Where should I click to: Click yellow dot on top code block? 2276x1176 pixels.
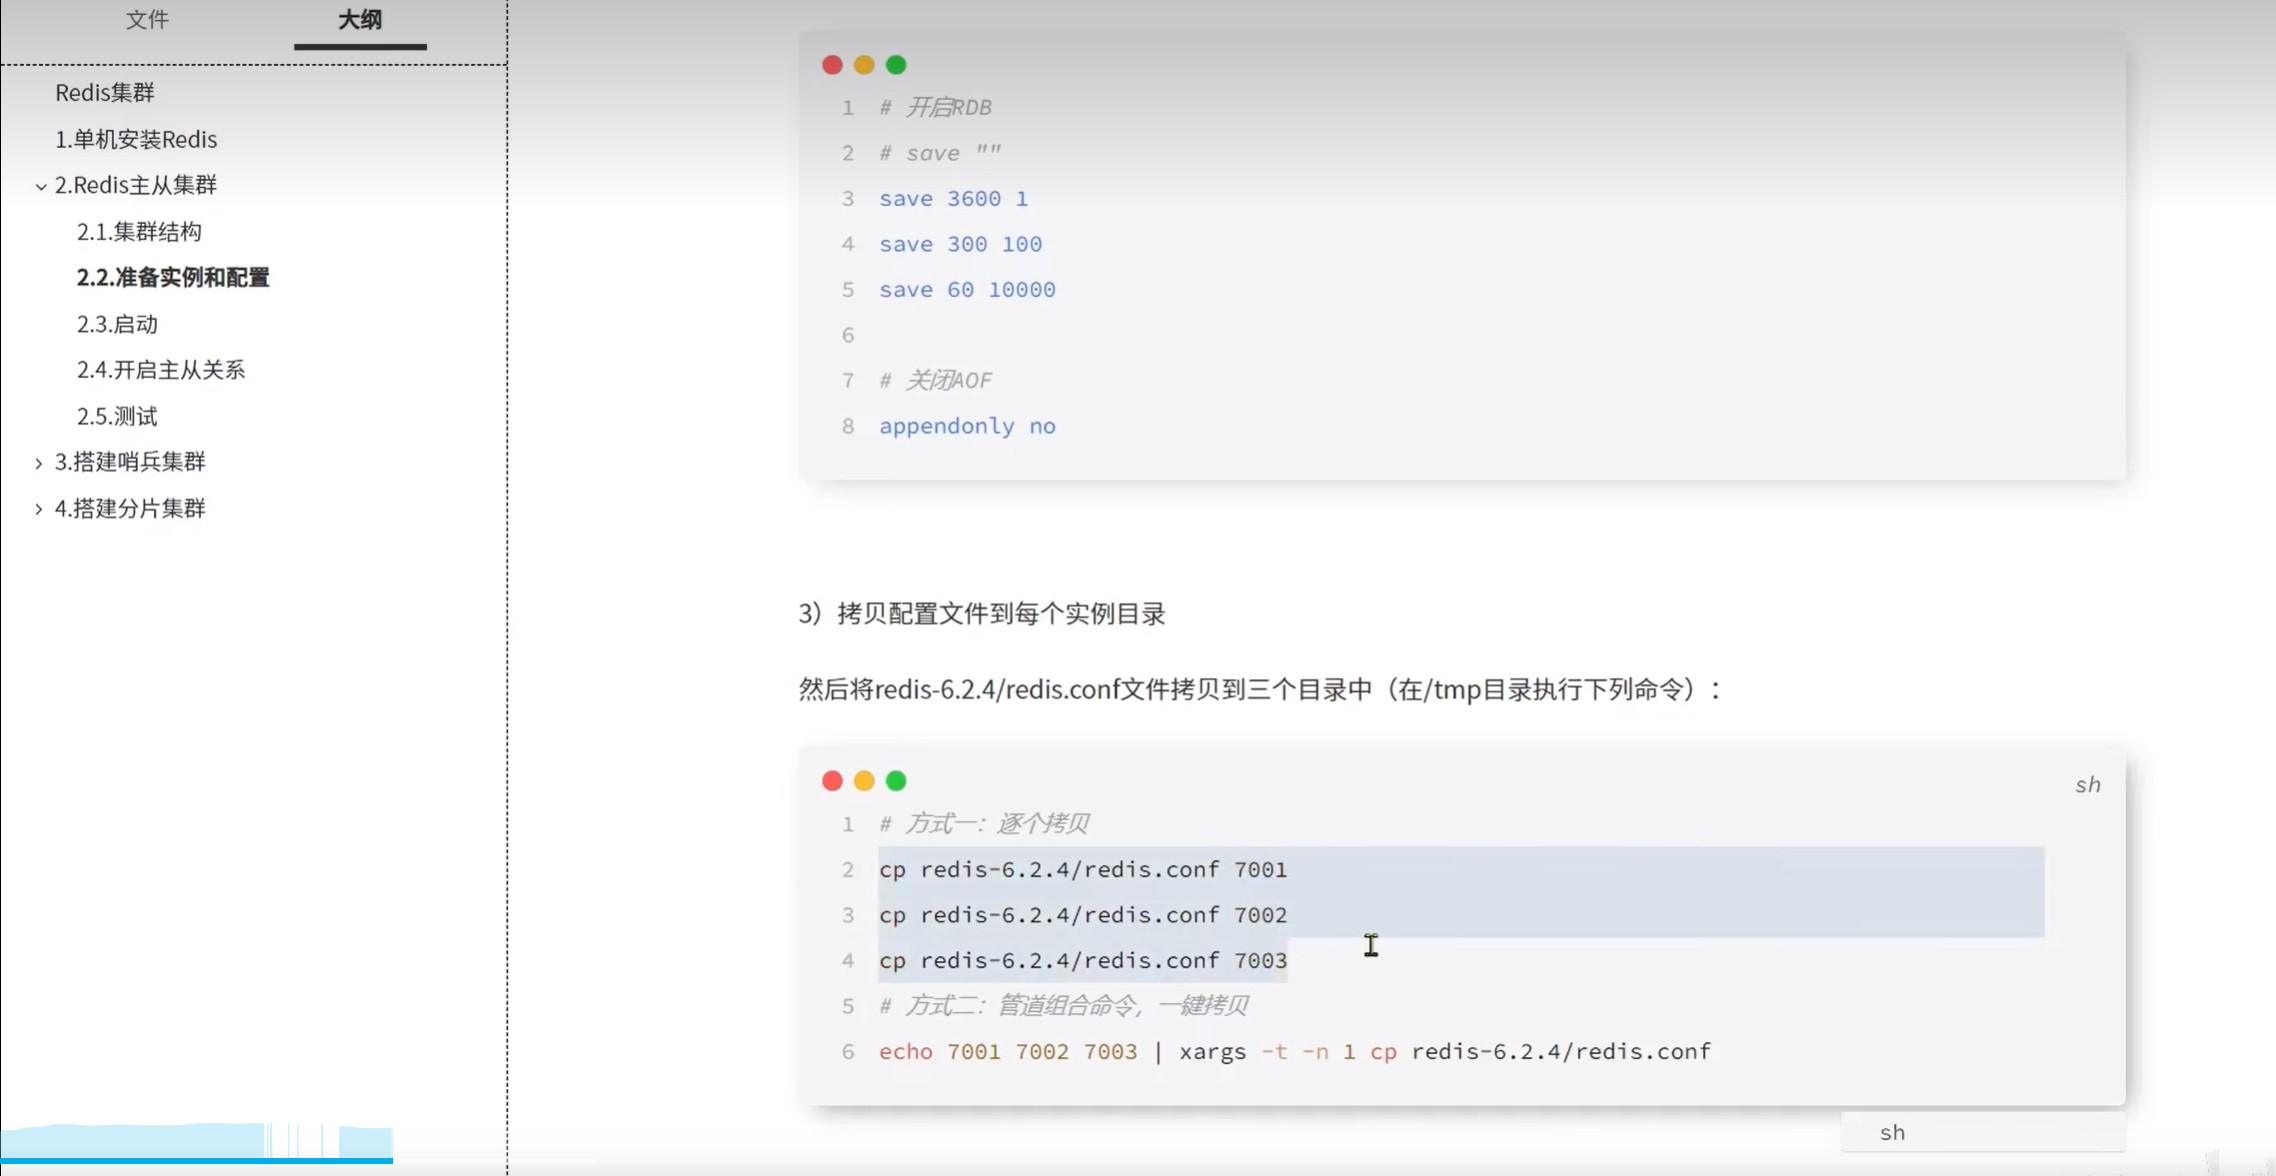click(x=864, y=65)
